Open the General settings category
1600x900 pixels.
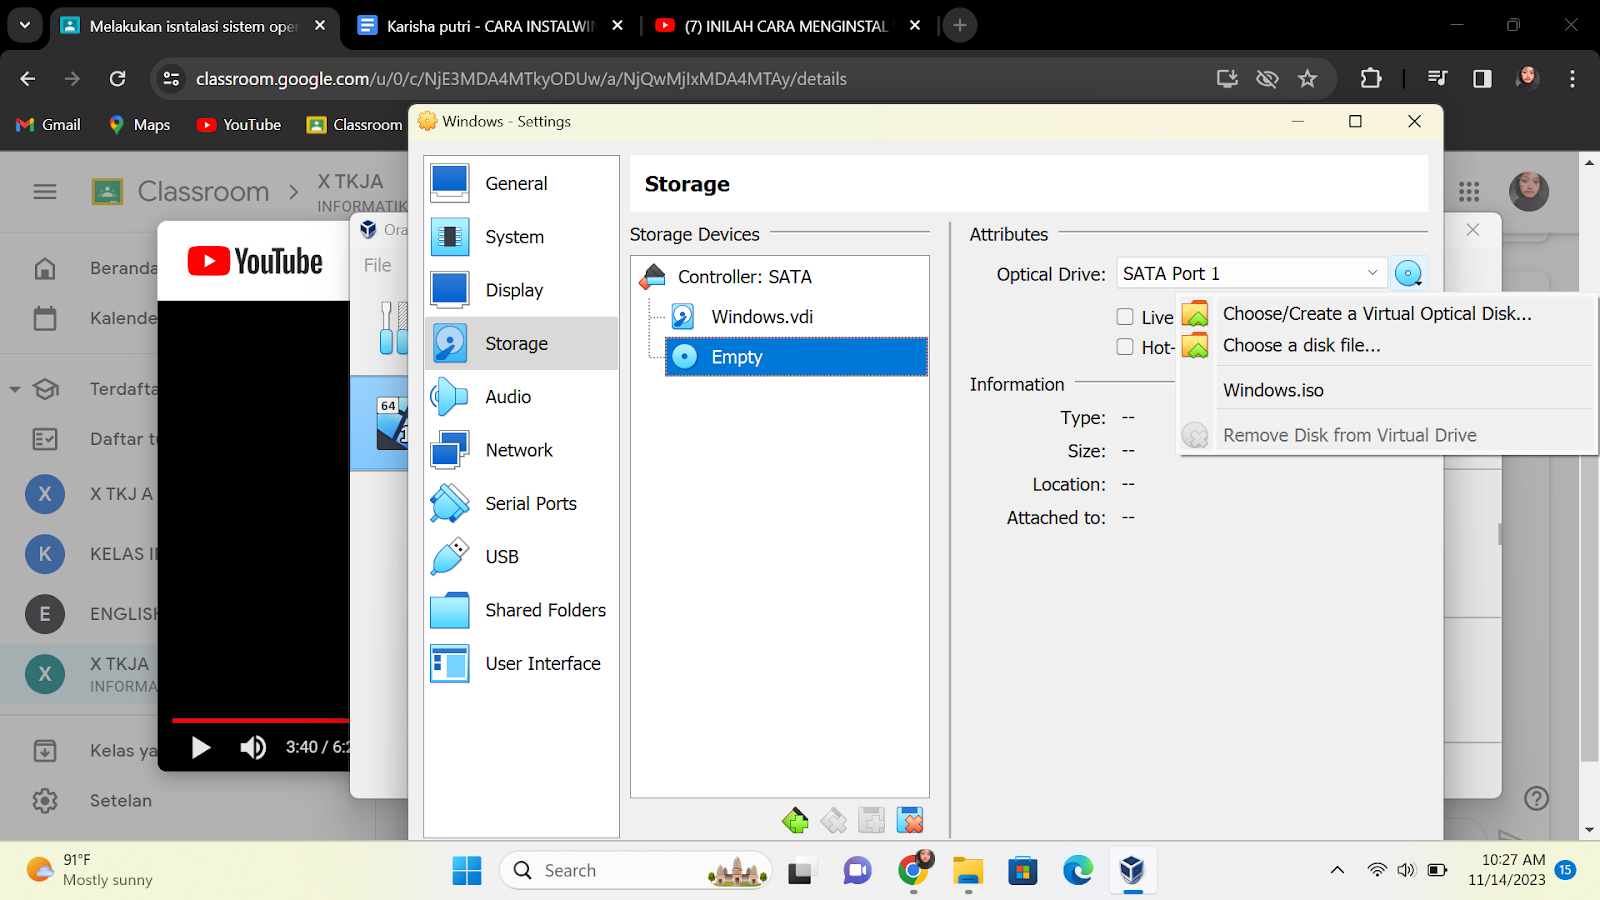tap(521, 183)
